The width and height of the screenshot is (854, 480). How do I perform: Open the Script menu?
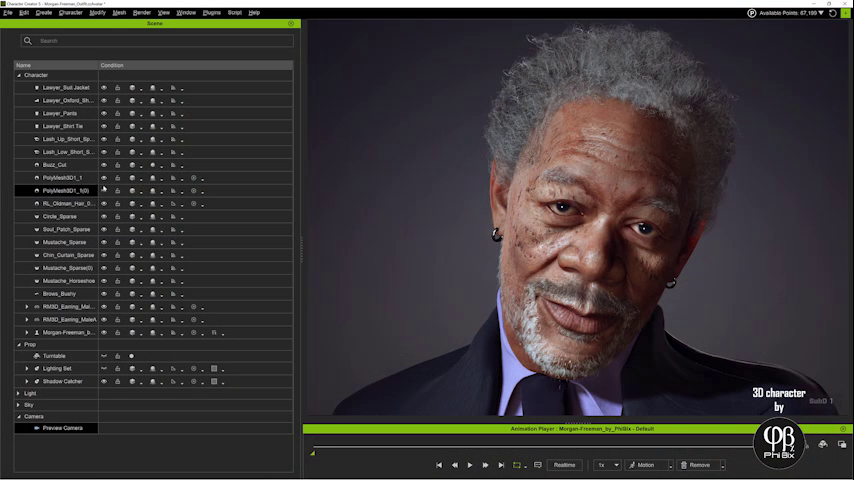point(235,13)
